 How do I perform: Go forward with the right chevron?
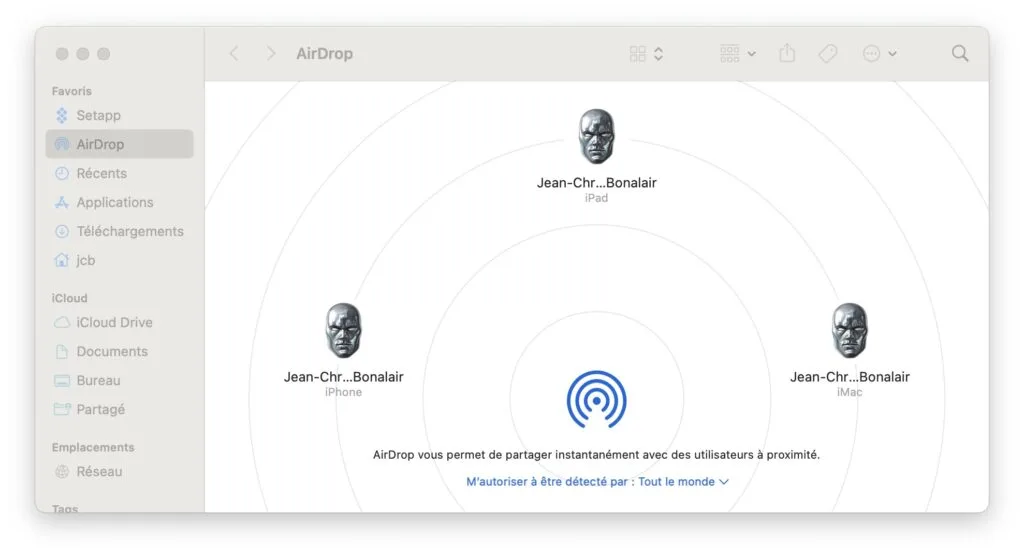(270, 54)
